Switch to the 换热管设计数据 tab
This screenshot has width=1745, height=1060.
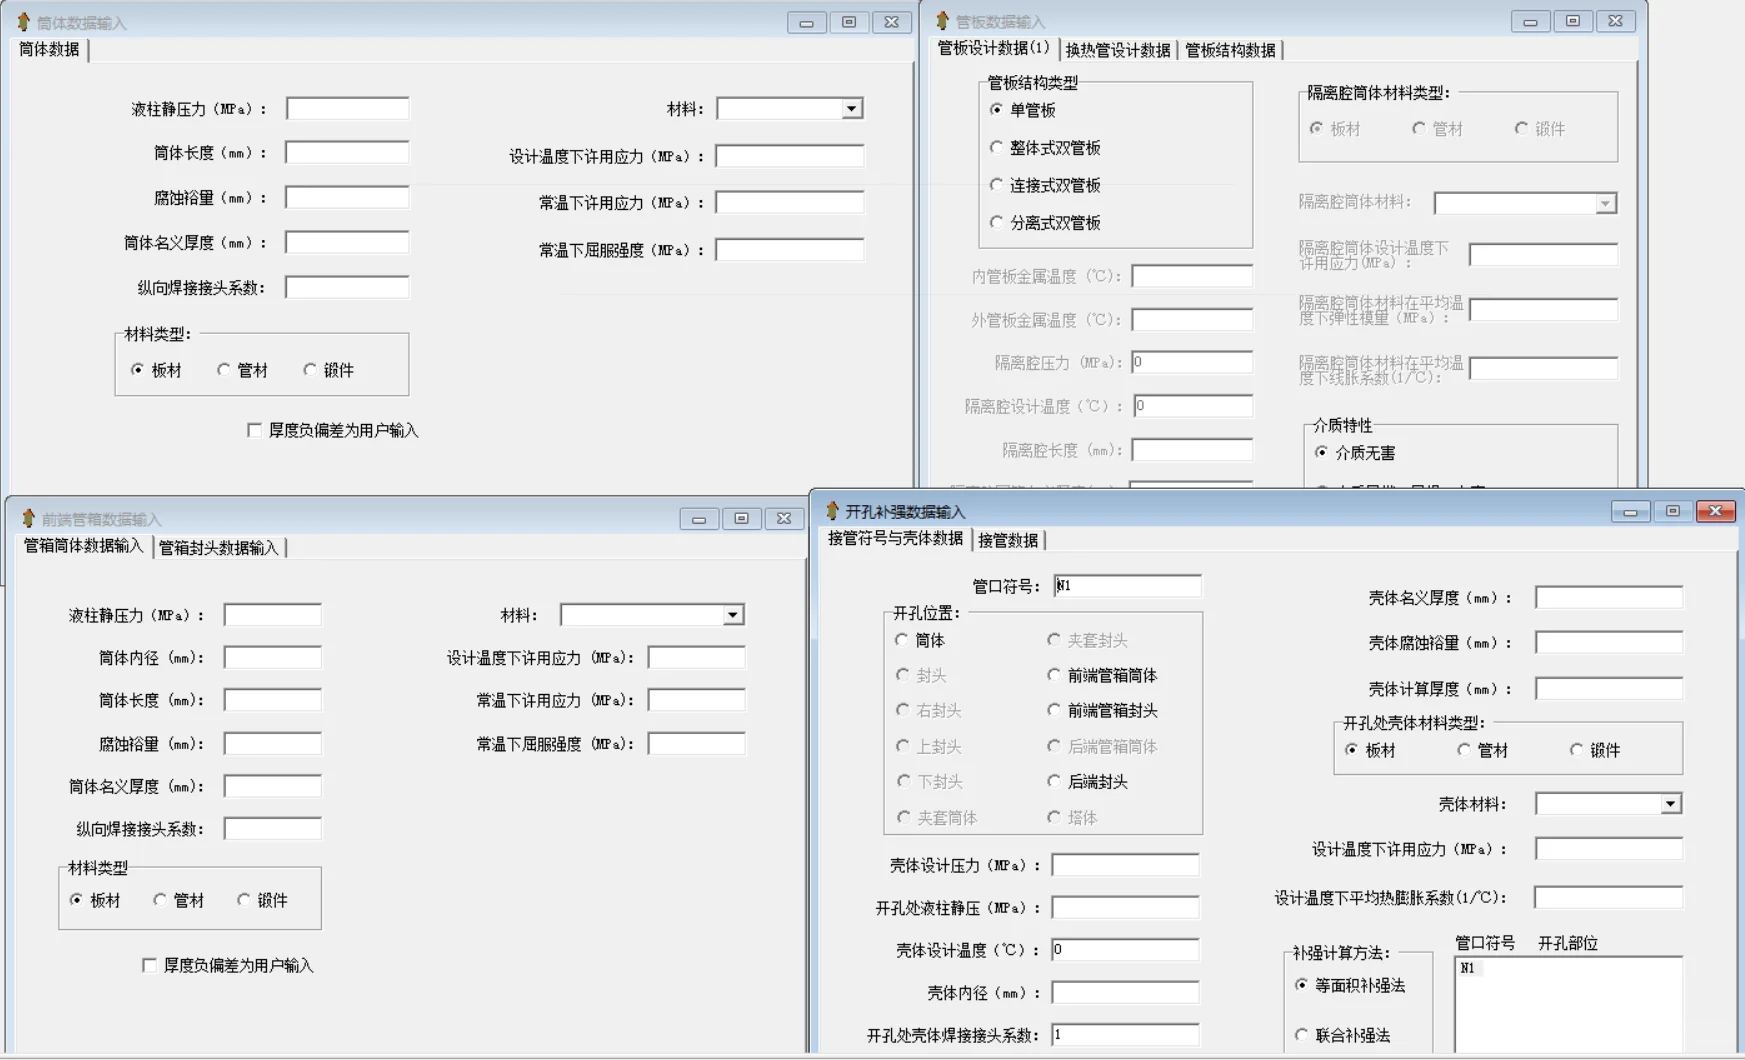click(1119, 51)
